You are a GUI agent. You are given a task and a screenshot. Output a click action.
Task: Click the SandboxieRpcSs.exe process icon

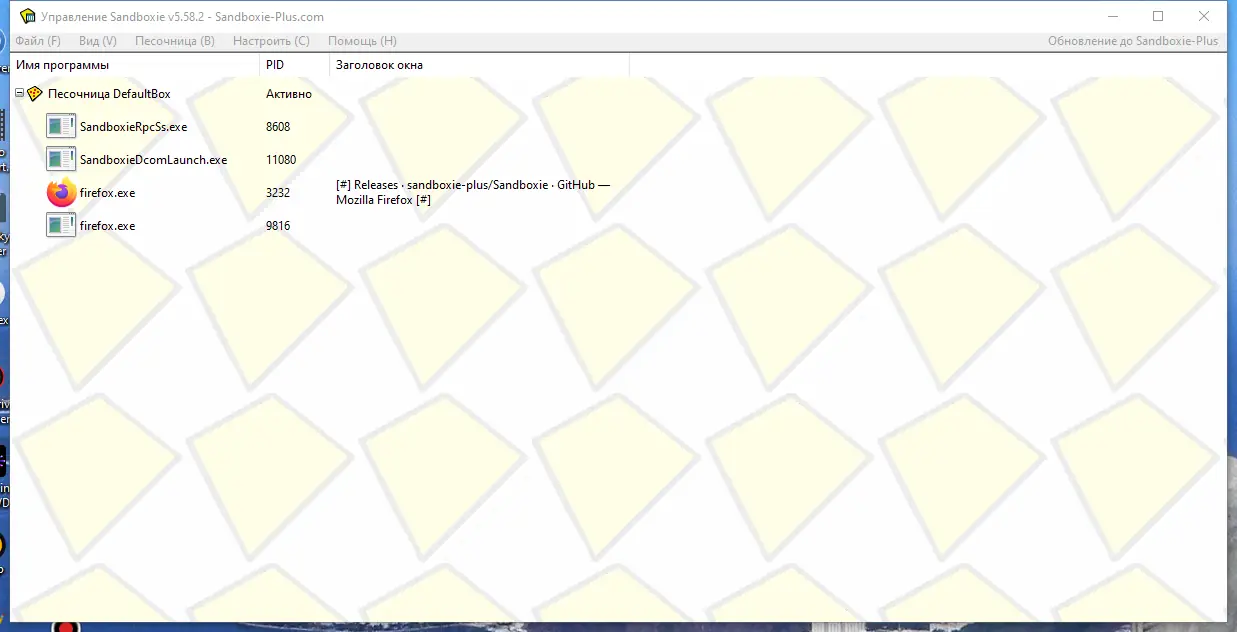coord(61,127)
